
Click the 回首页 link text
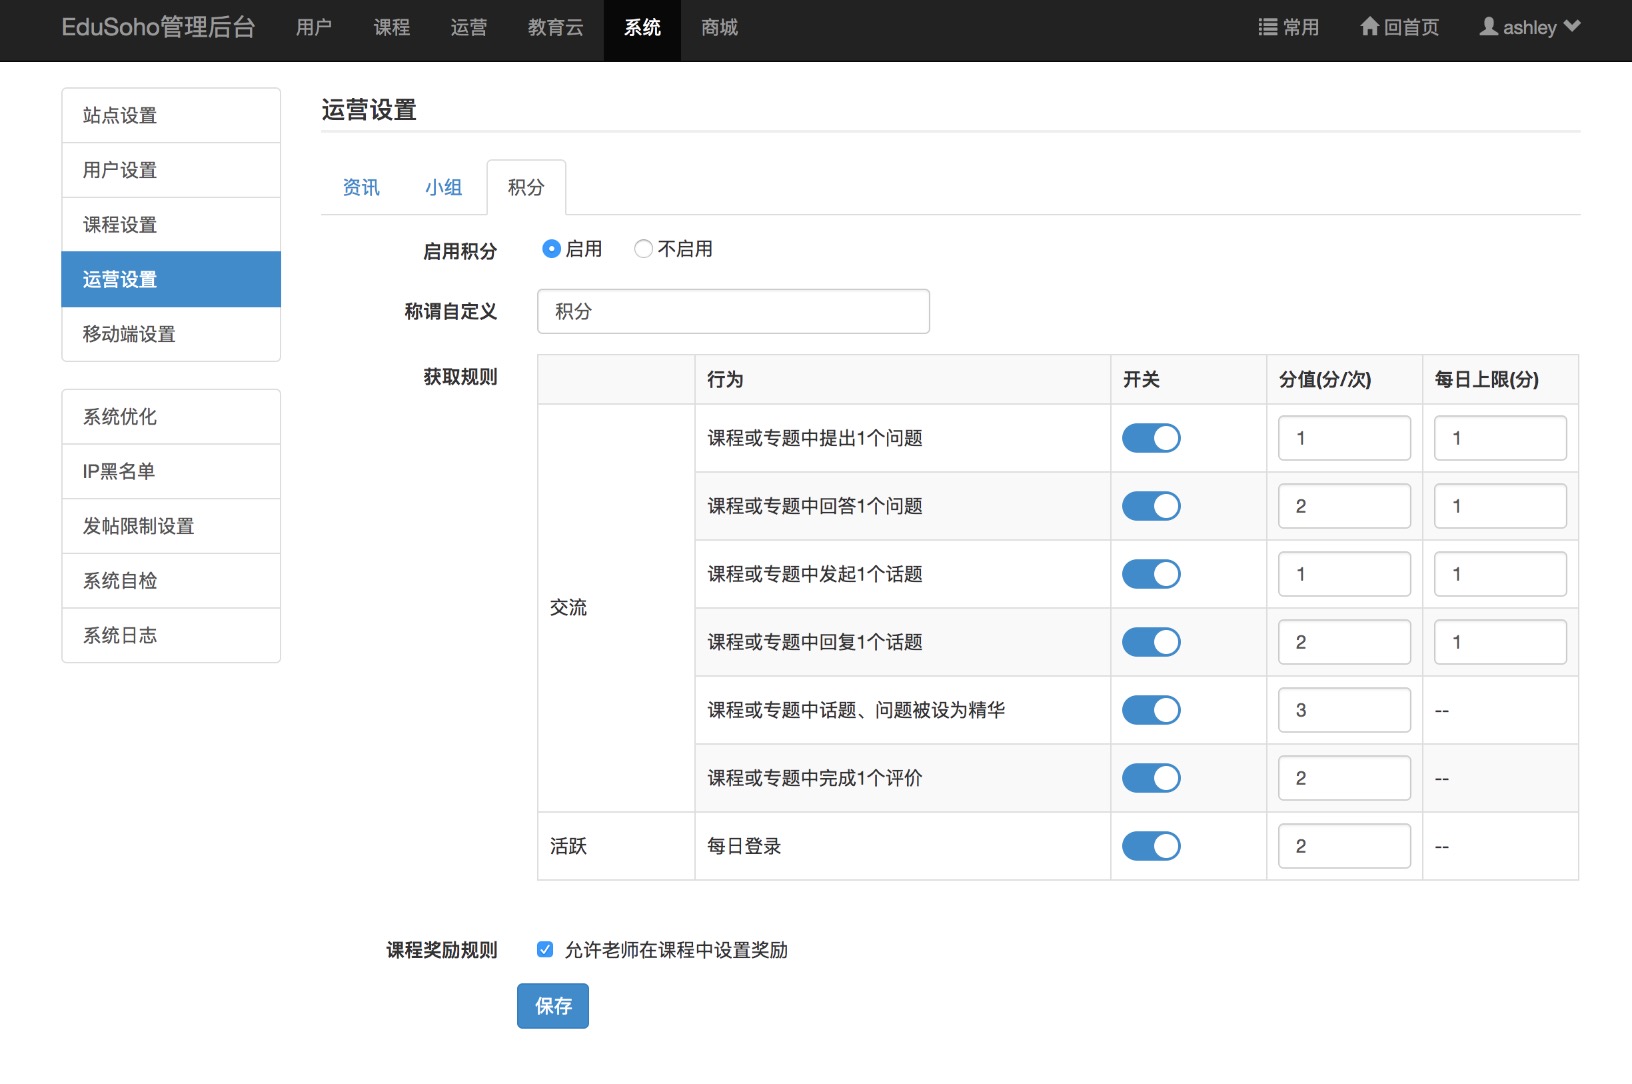point(1411,28)
